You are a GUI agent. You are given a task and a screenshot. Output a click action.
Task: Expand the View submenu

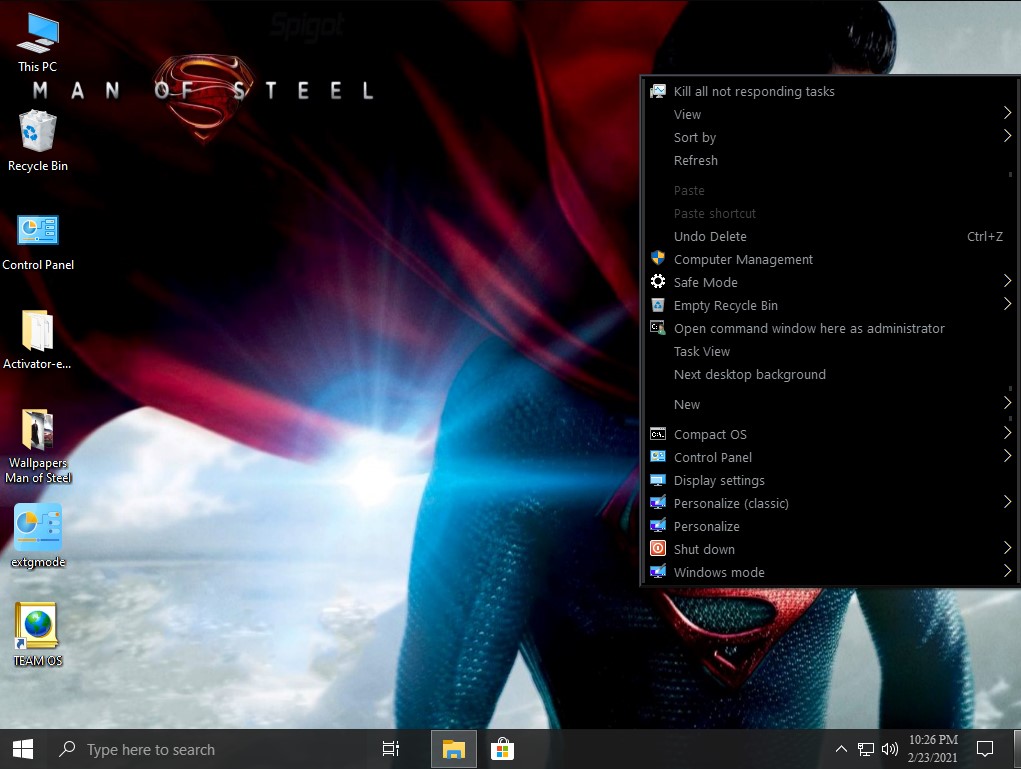point(830,115)
